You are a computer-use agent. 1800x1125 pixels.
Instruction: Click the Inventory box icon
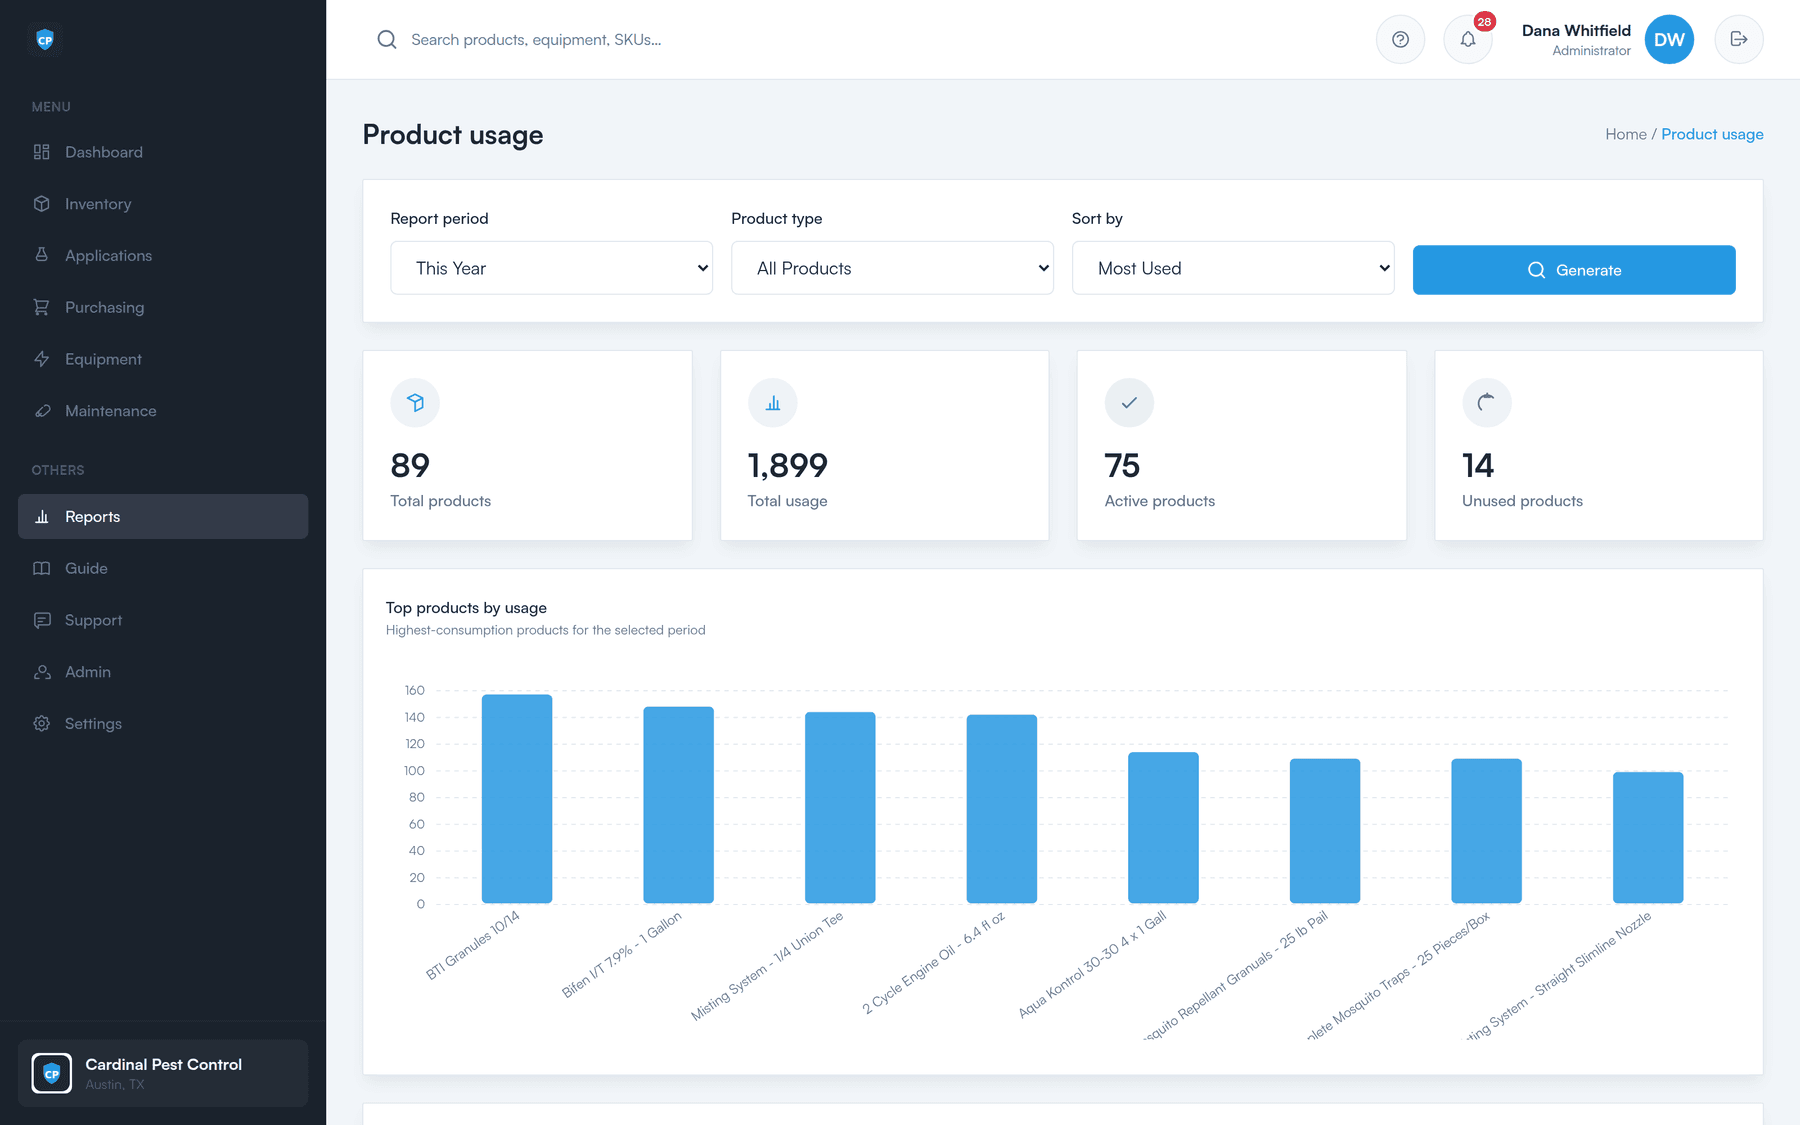pyautogui.click(x=41, y=204)
